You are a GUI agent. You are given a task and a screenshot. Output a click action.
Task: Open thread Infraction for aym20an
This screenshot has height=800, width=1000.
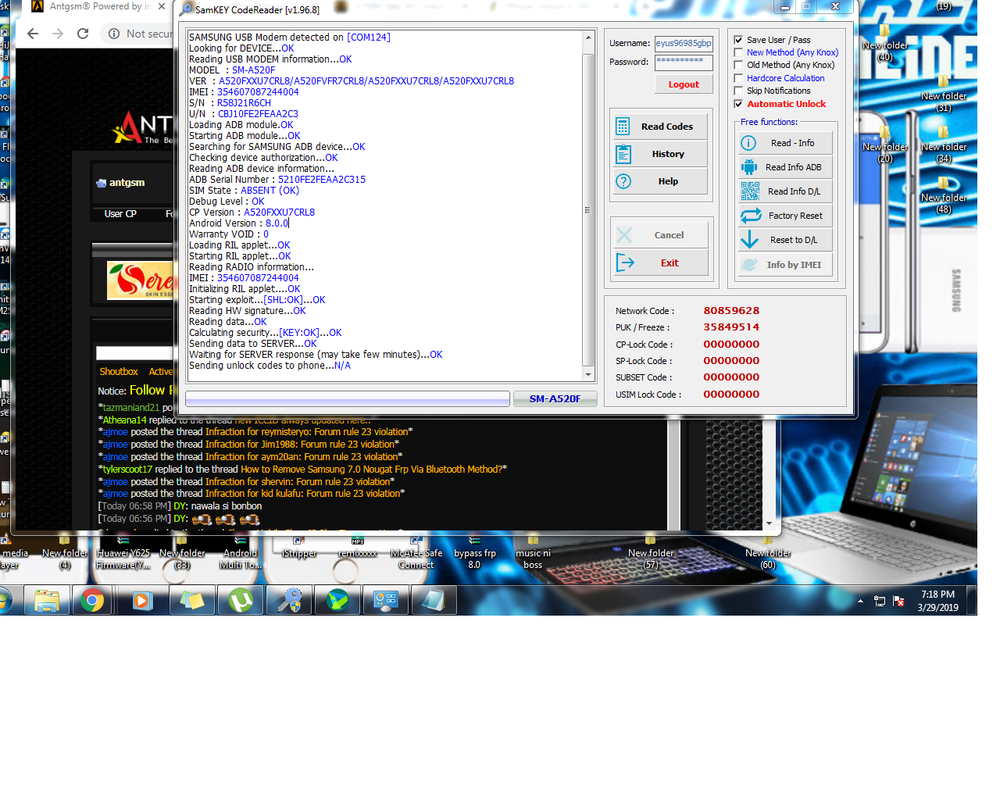302,457
